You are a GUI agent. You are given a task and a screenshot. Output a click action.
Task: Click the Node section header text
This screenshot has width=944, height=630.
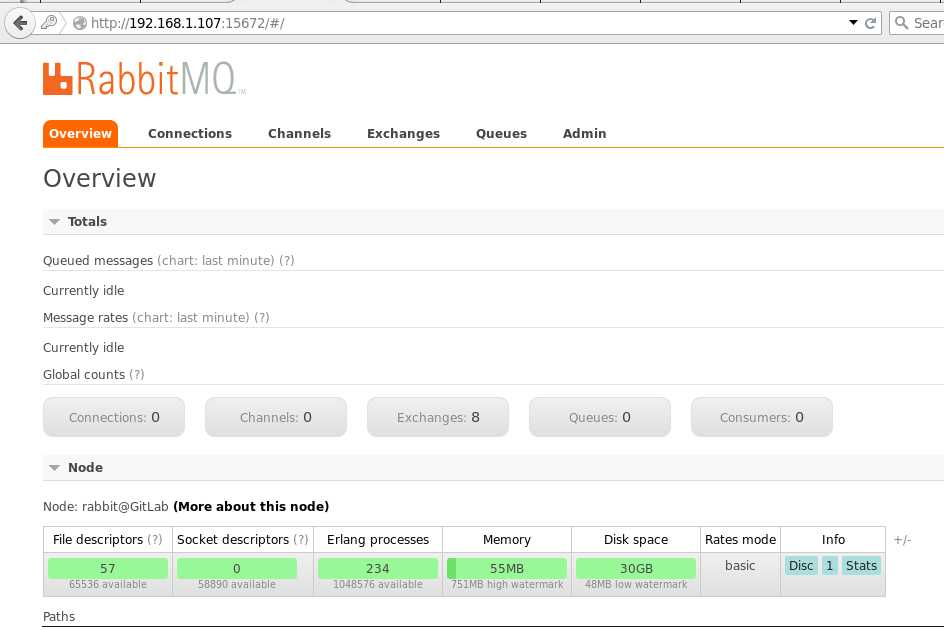tap(85, 467)
